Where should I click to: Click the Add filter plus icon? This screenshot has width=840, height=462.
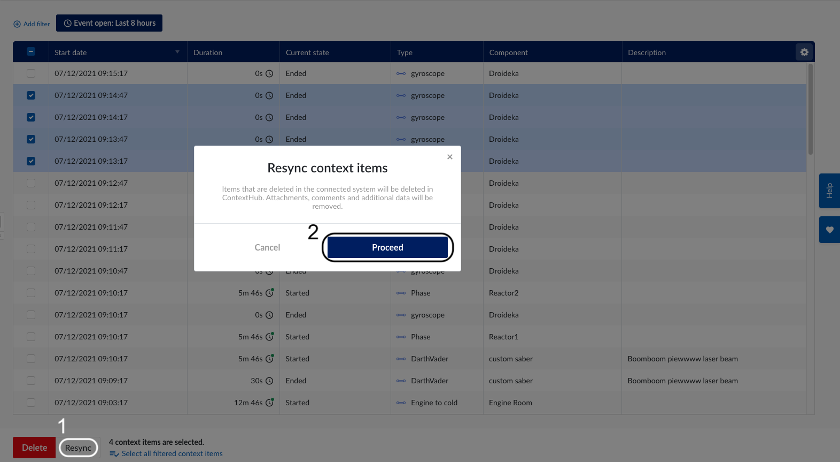[x=17, y=23]
